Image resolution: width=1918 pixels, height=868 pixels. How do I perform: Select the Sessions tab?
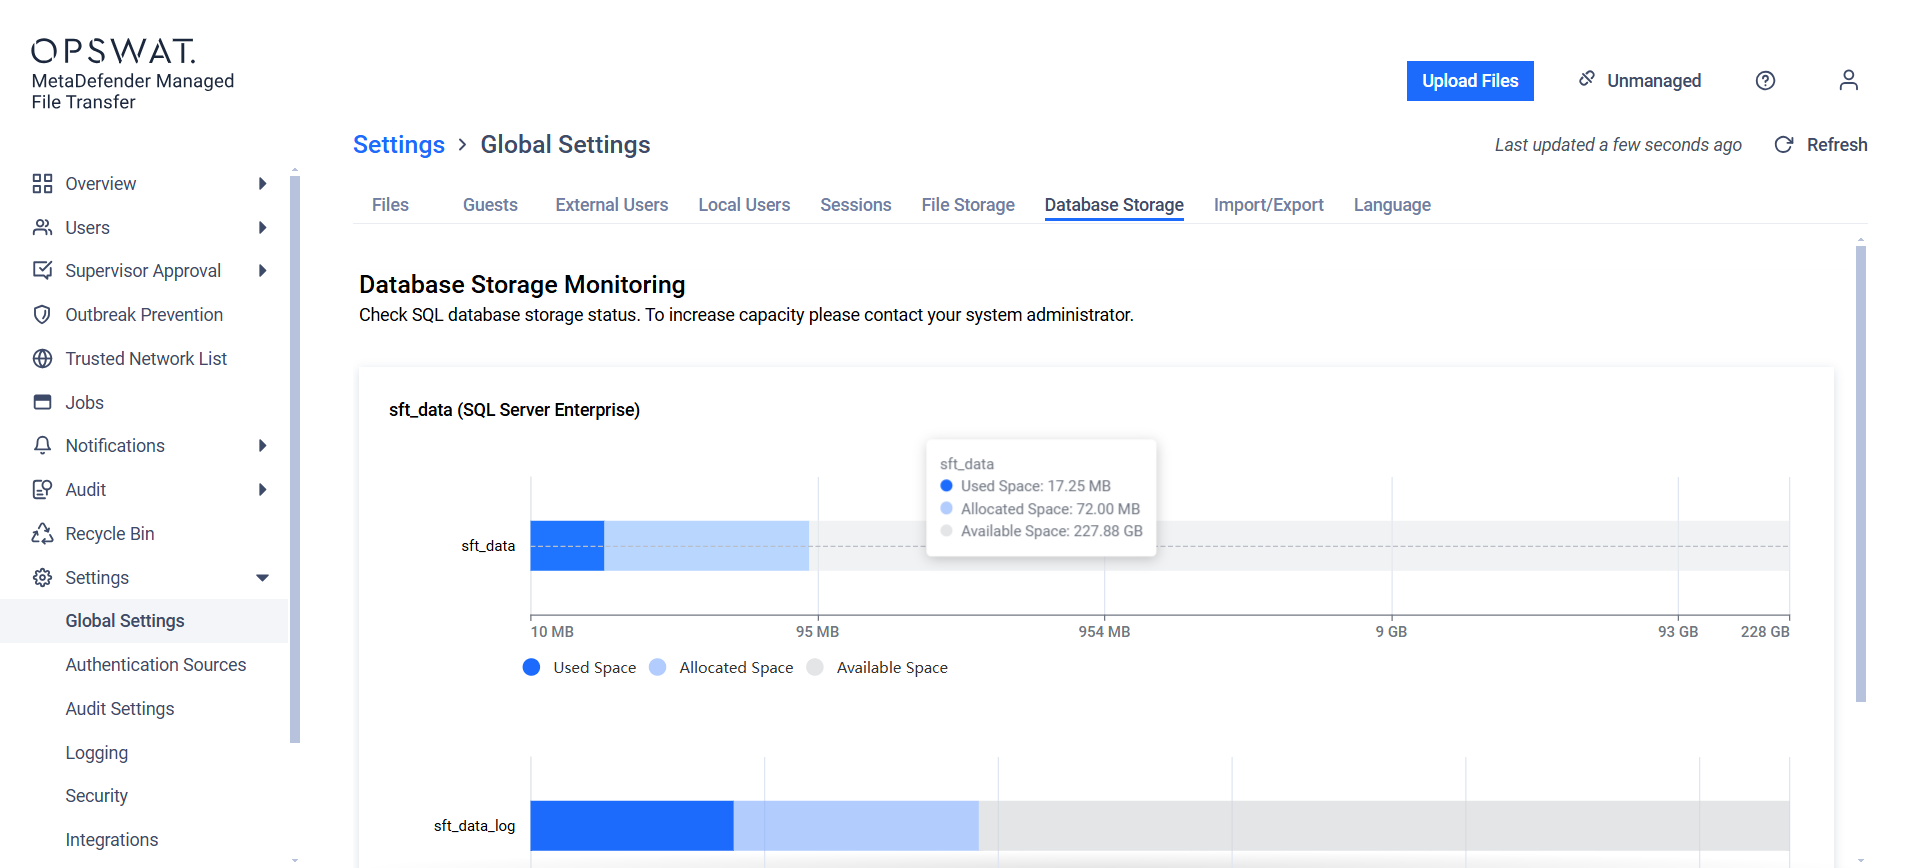point(856,205)
